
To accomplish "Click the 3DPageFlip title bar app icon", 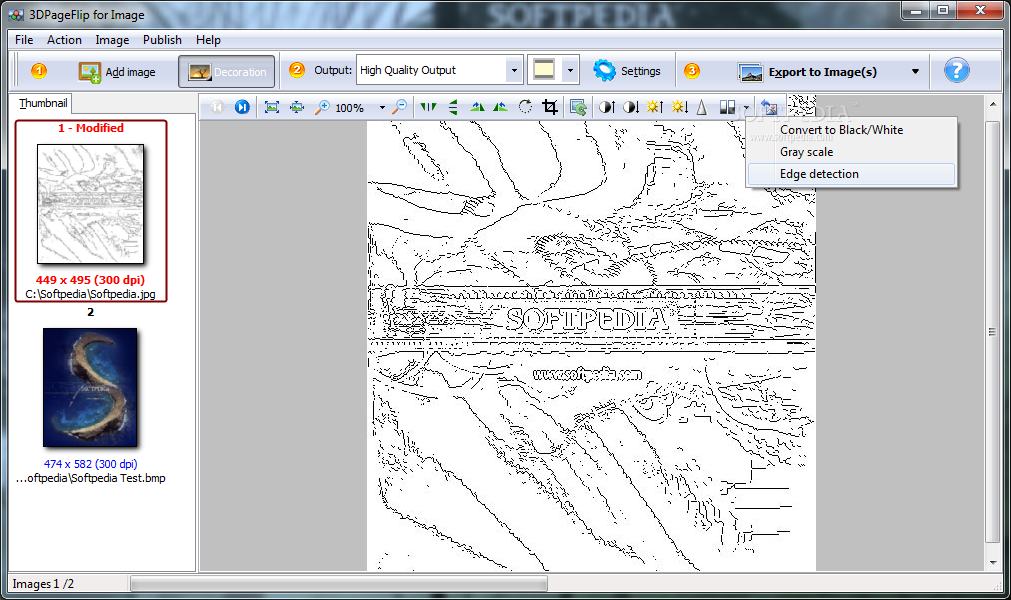I will coord(16,14).
